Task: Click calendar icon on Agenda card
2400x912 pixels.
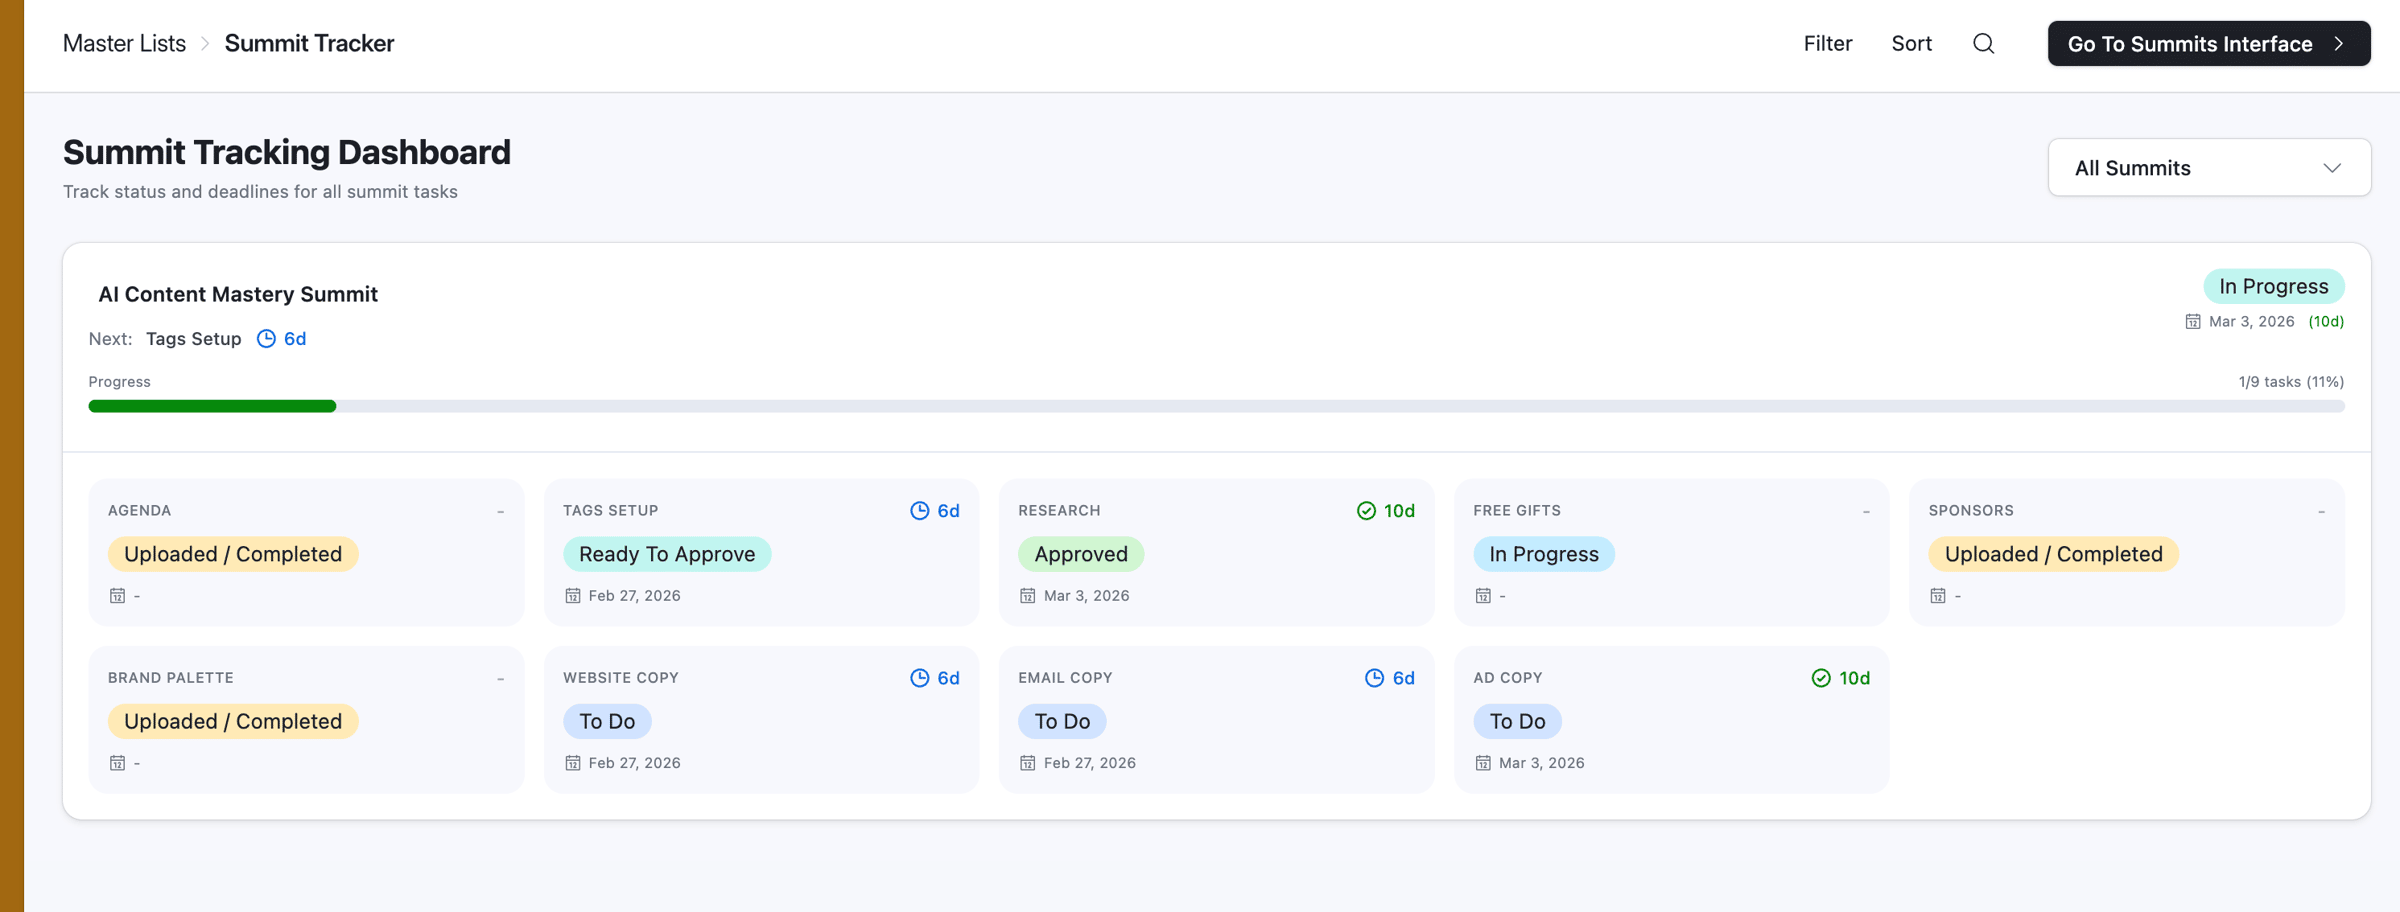Action: [x=117, y=596]
